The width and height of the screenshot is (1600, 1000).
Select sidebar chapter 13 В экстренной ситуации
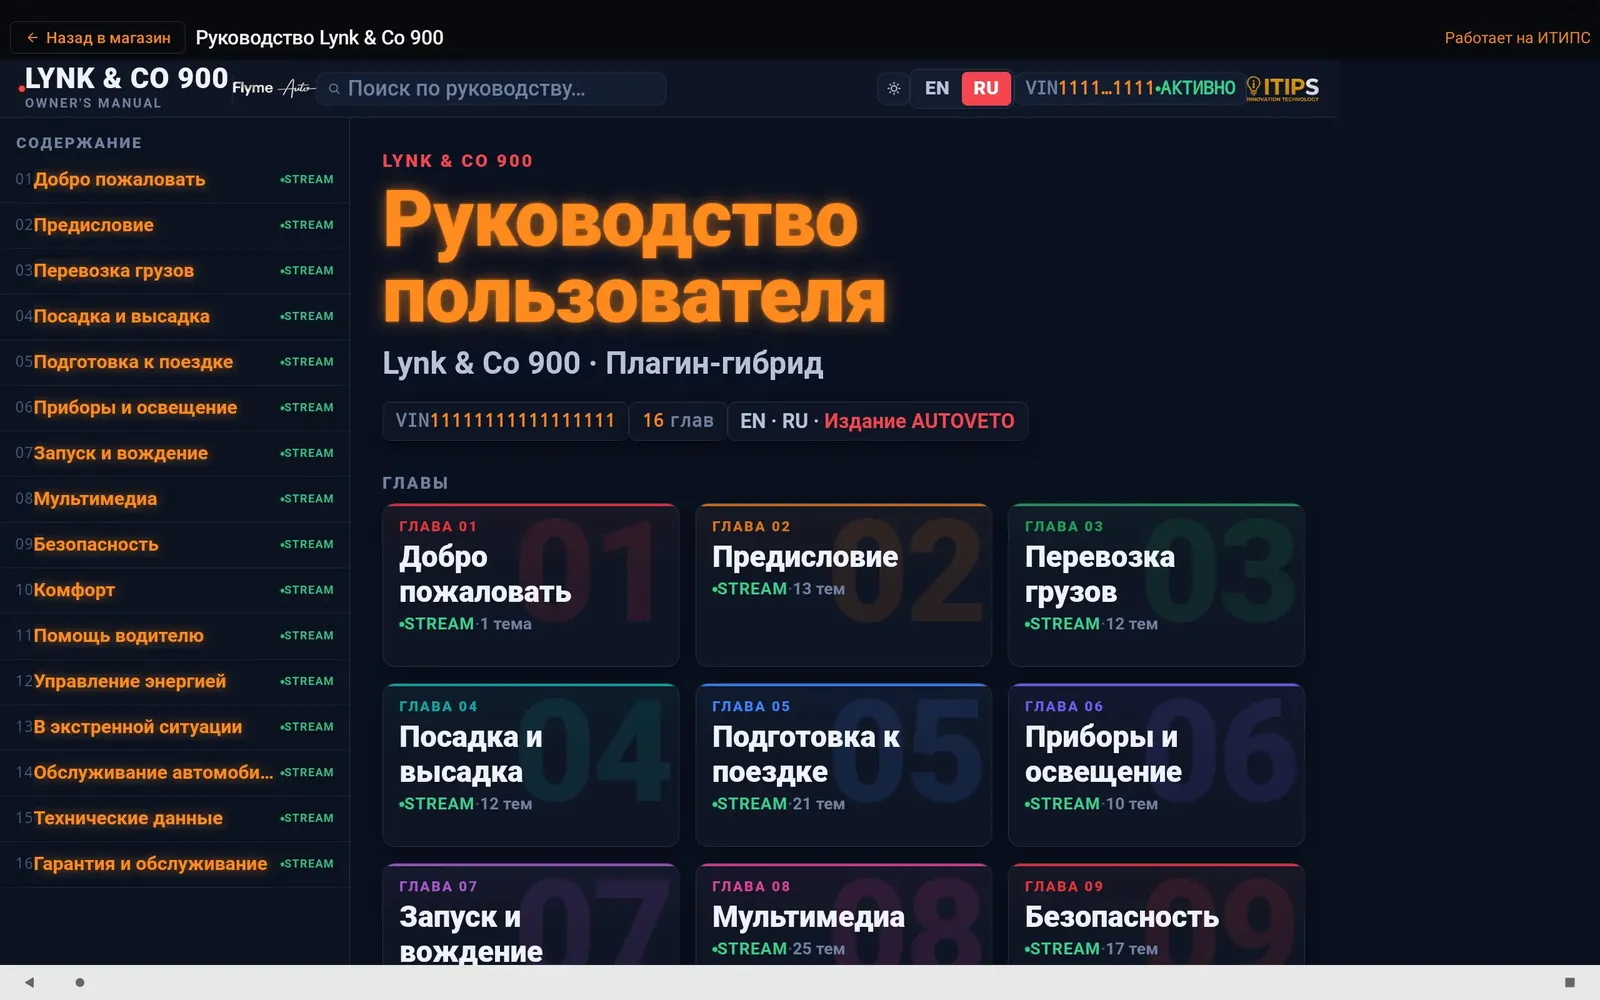pos(175,727)
